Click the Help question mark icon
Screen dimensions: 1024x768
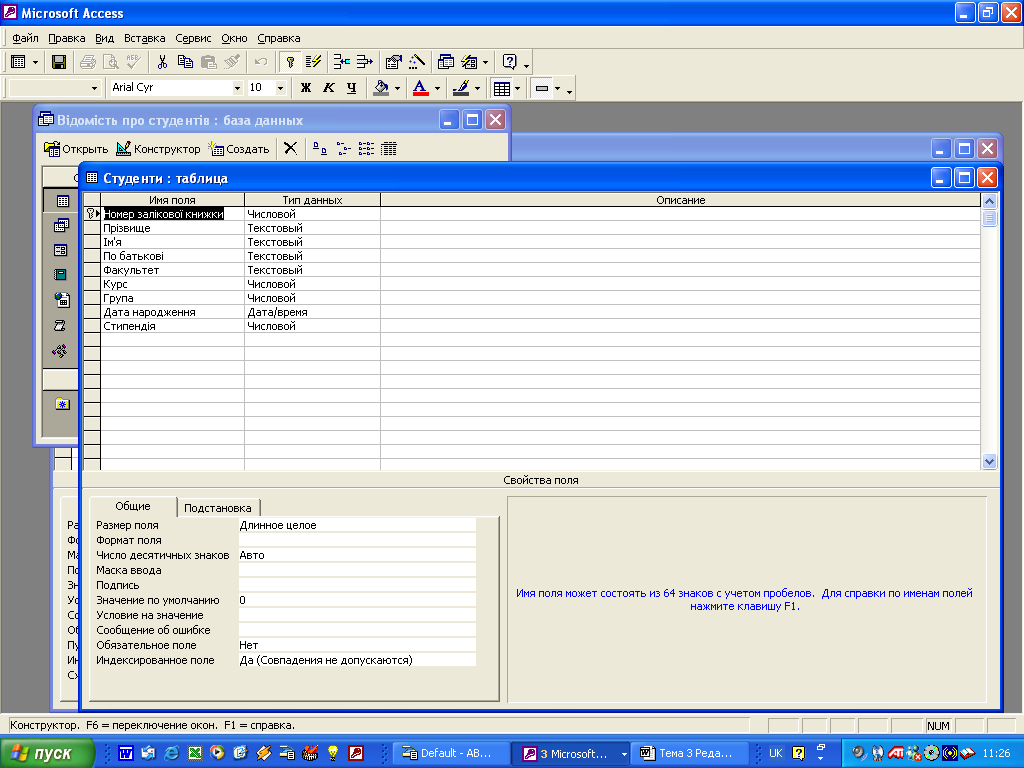pos(509,62)
